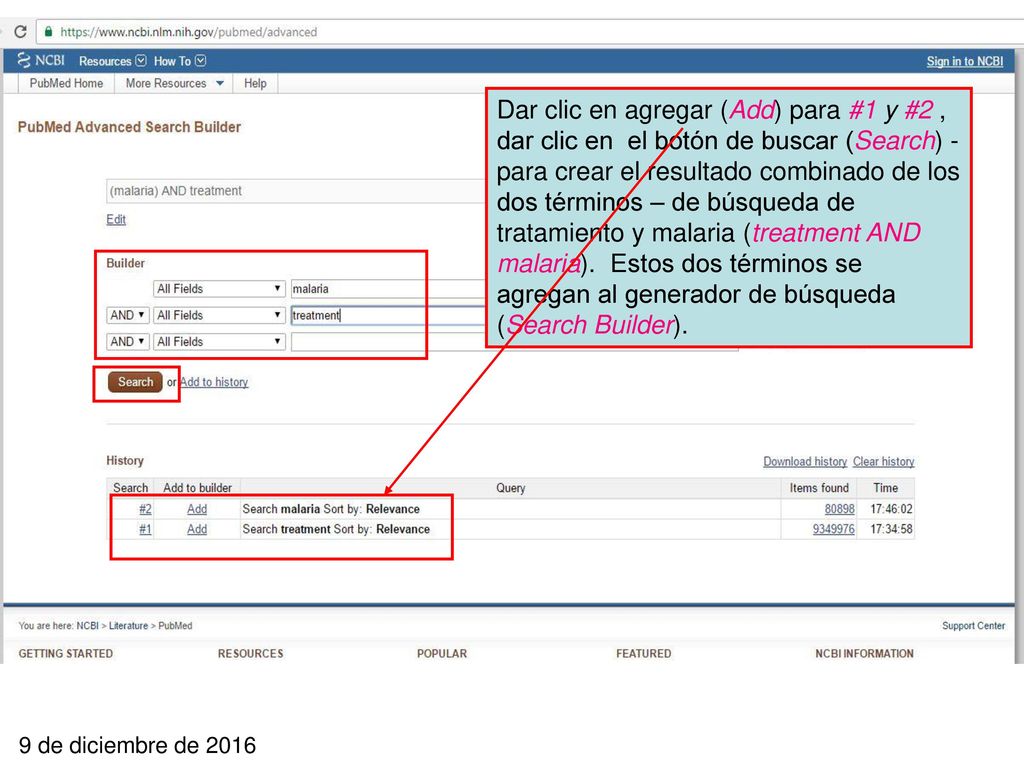Click RESOURCES footer heading
This screenshot has height=768, width=1024.
pos(251,654)
